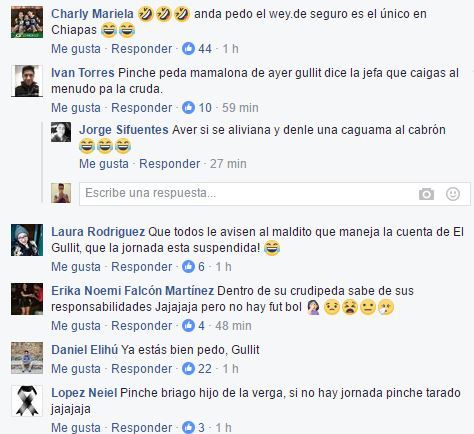Open the emoji picker in reply box
The width and height of the screenshot is (474, 434).
453,194
